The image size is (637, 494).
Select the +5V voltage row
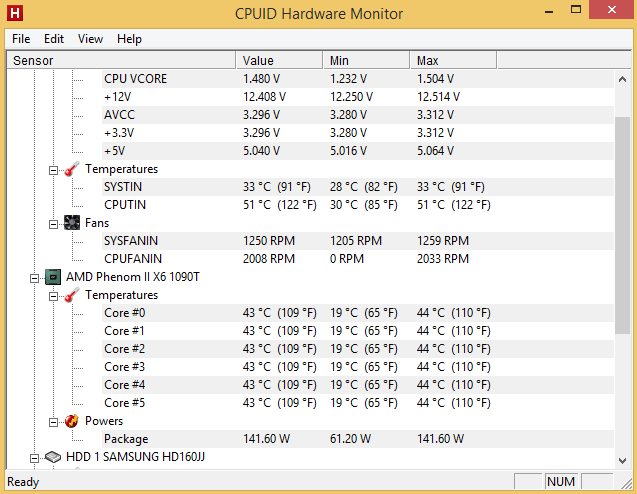358,151
